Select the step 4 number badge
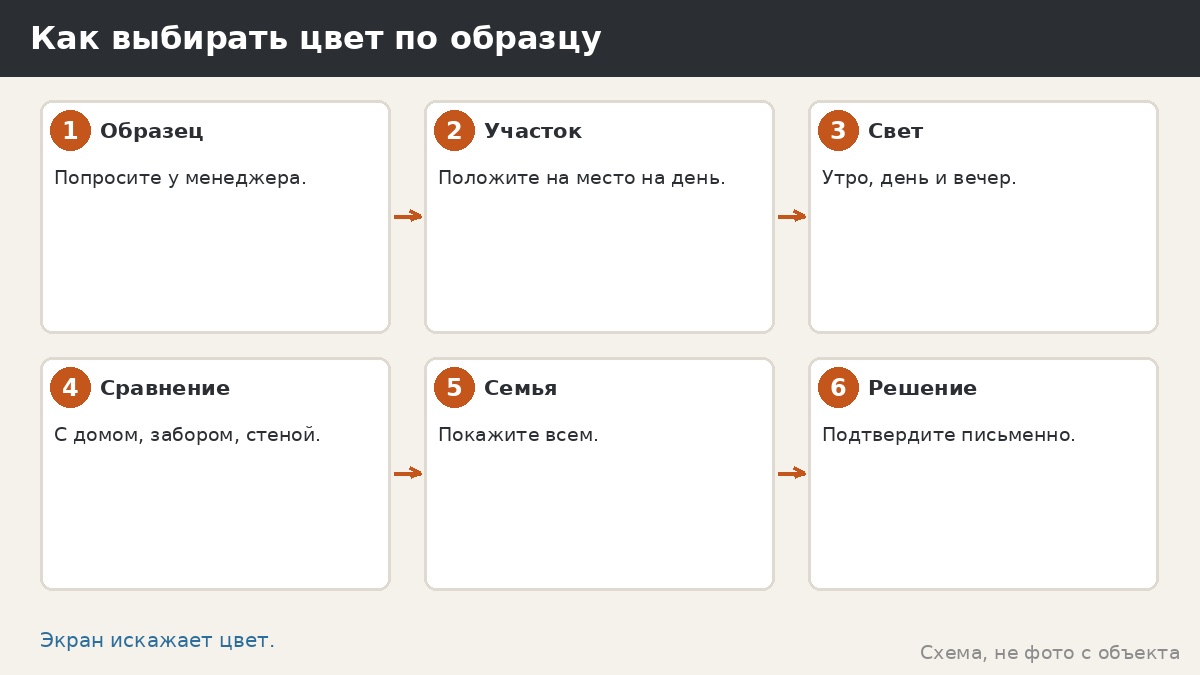The image size is (1200, 675). pos(70,388)
